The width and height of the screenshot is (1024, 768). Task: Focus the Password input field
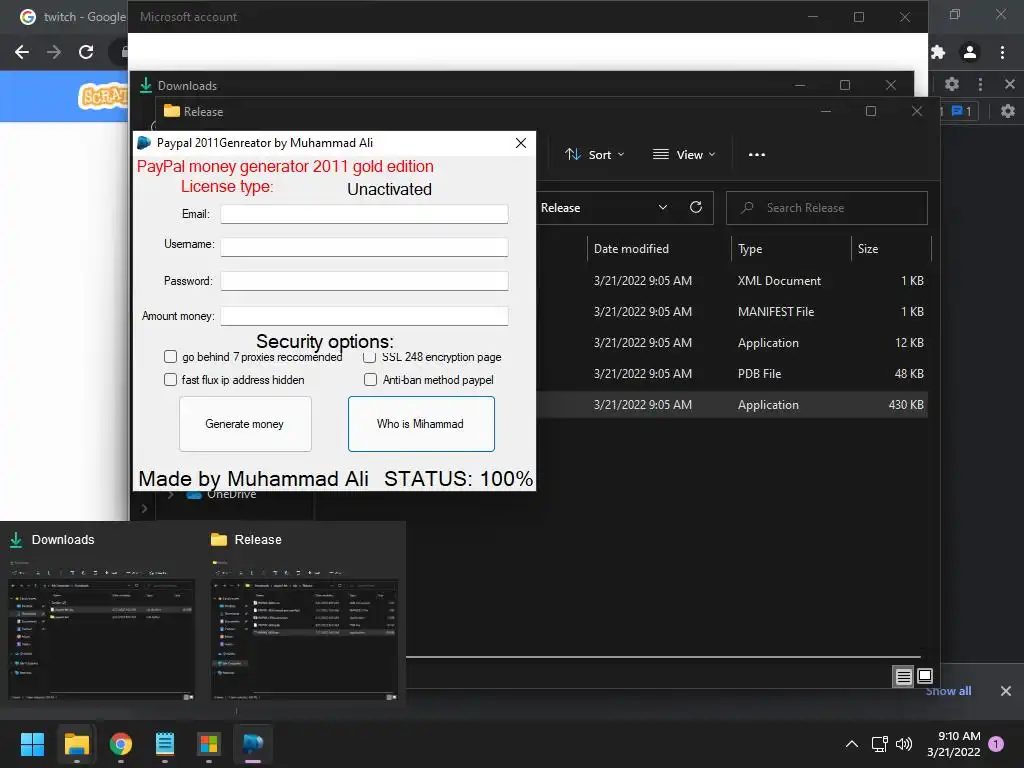click(364, 281)
